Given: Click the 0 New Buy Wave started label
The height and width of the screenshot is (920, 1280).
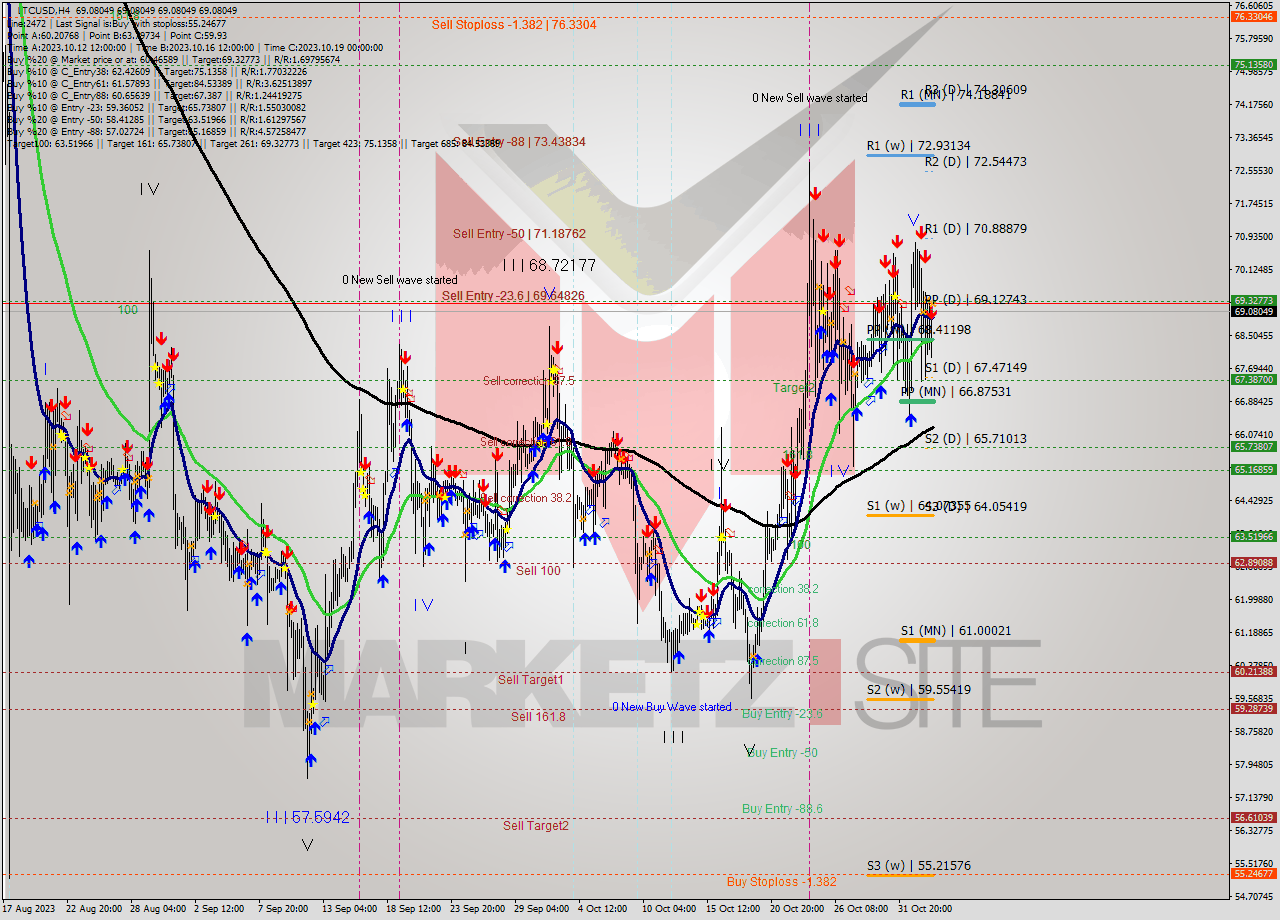Looking at the screenshot, I should coord(672,707).
